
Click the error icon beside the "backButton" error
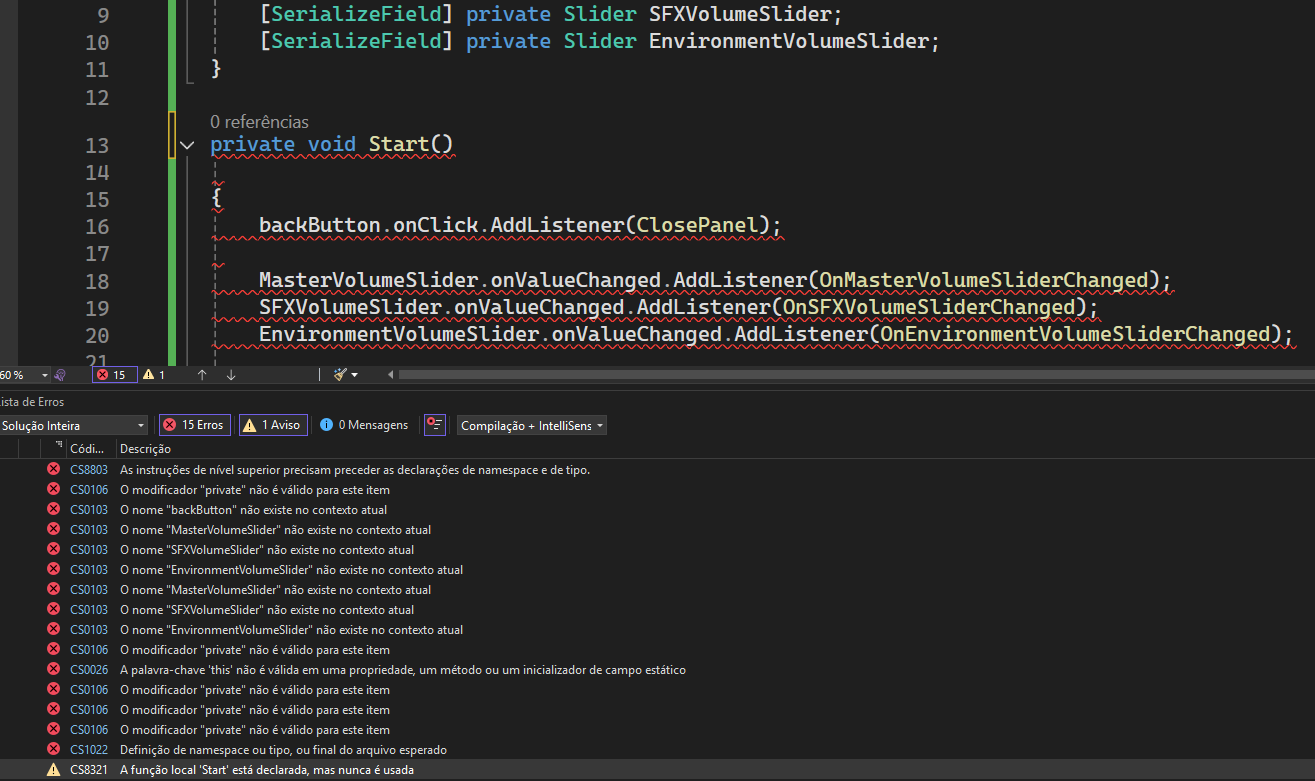tap(53, 509)
